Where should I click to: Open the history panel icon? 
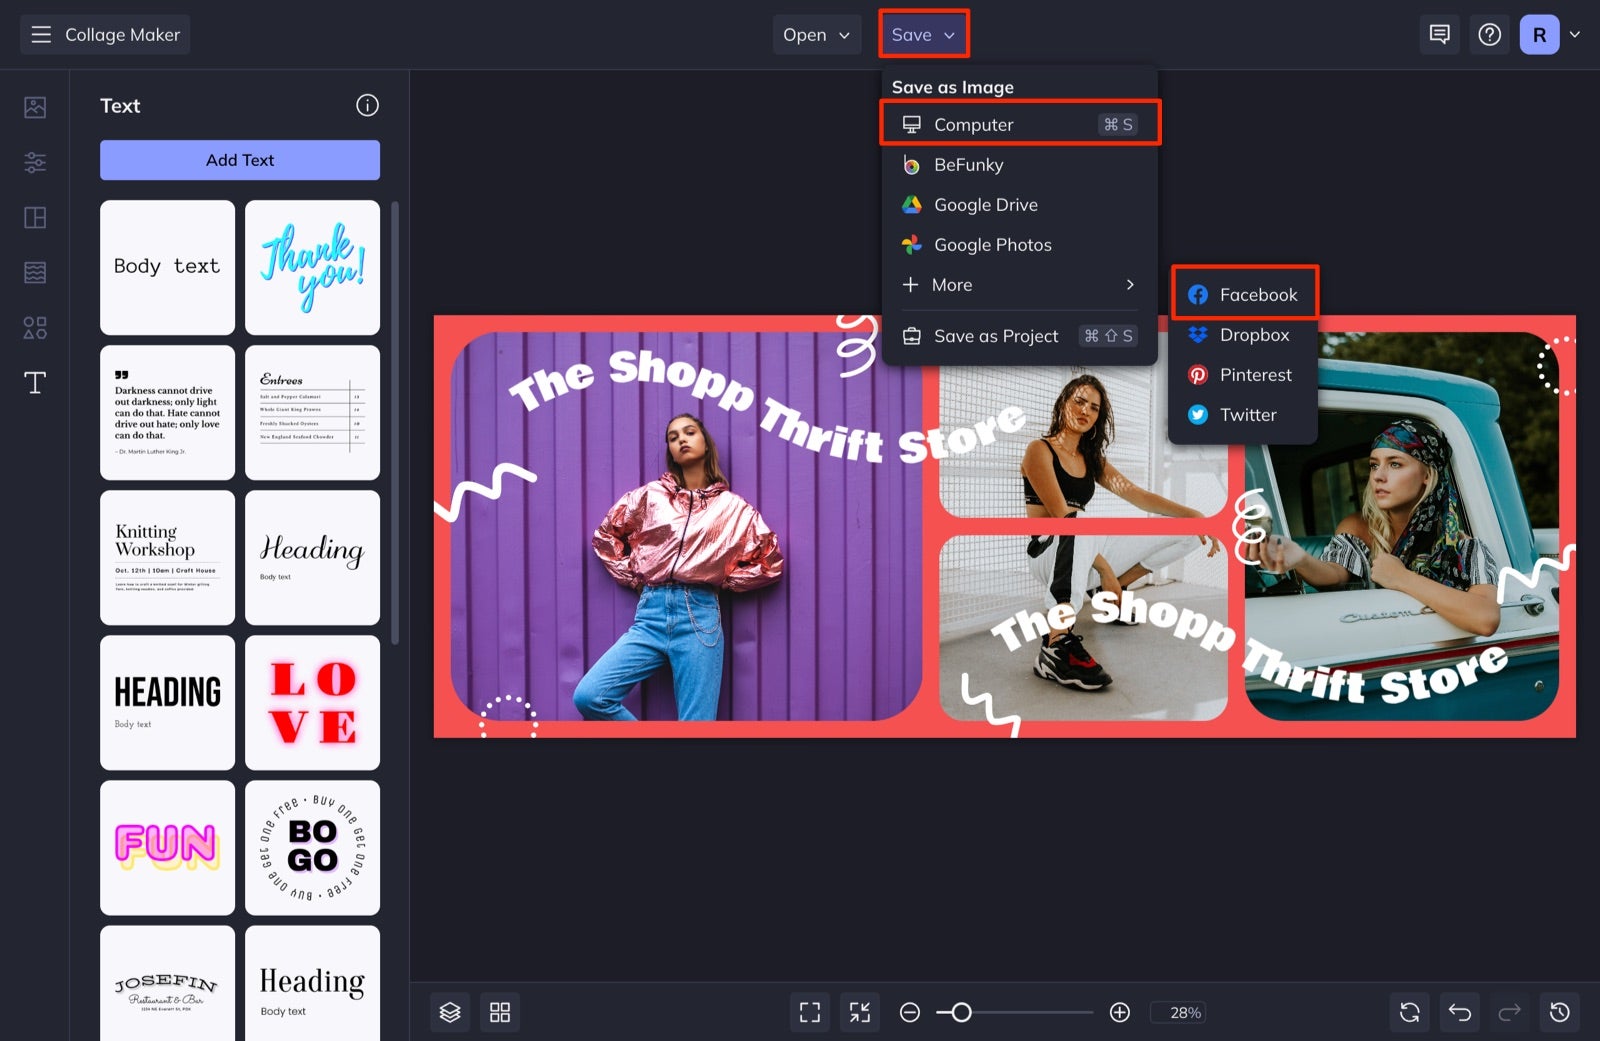pos(1561,1012)
